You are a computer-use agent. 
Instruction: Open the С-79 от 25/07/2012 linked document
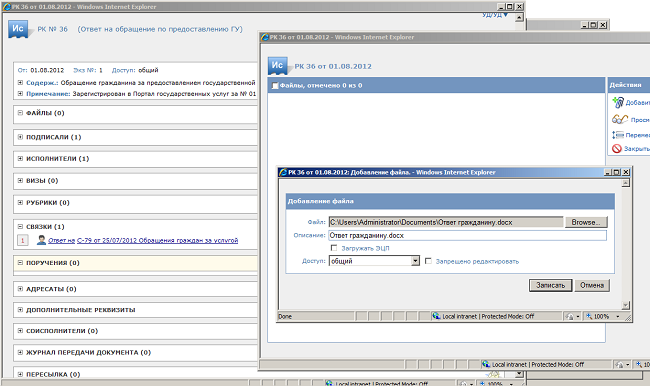pos(158,240)
